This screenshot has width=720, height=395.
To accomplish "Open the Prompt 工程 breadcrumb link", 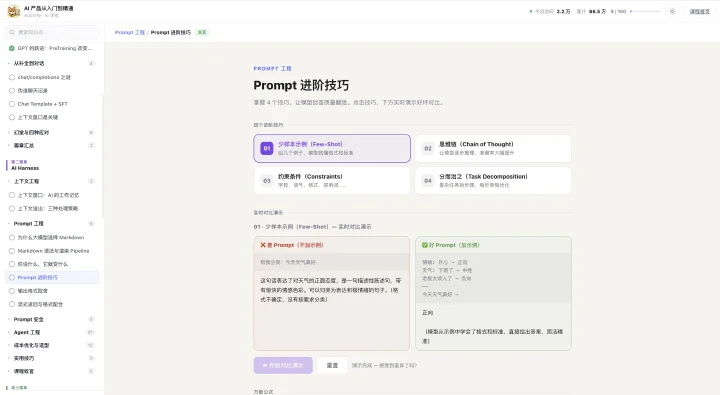I will pos(129,32).
